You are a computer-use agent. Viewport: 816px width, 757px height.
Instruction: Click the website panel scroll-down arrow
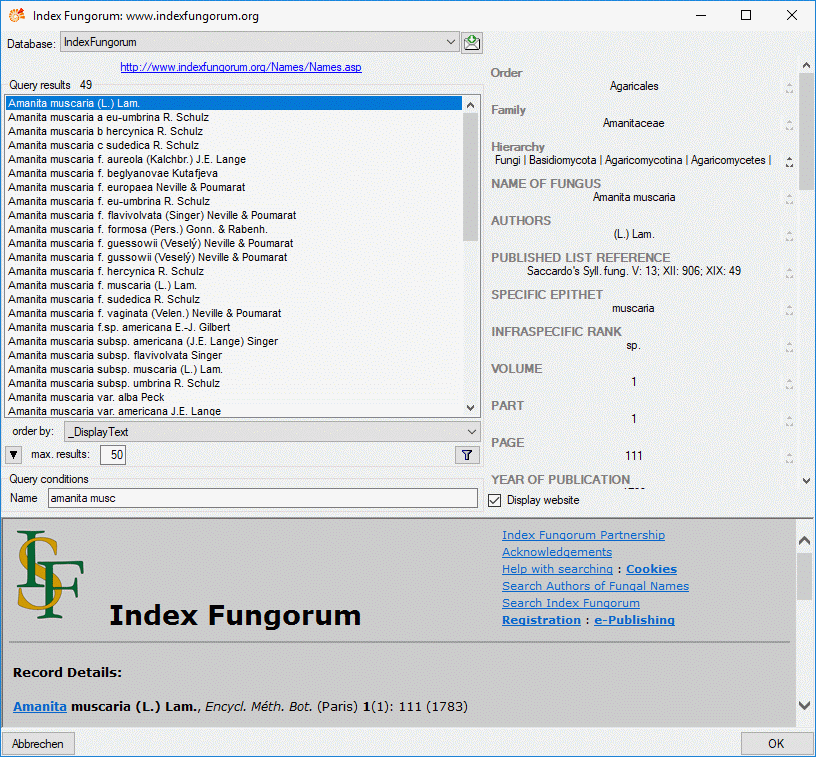pyautogui.click(x=804, y=706)
